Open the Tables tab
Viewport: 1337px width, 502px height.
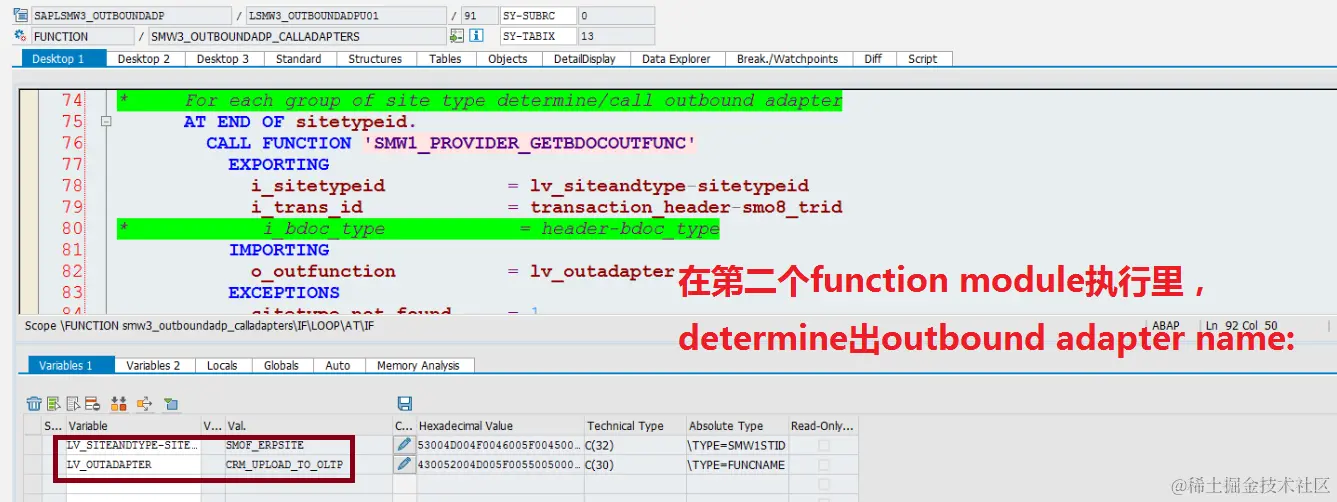coord(446,59)
